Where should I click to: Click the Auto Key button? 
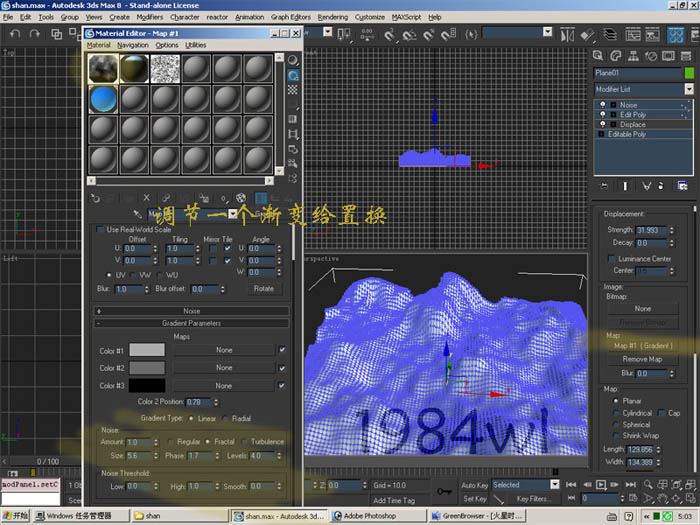(x=475, y=485)
